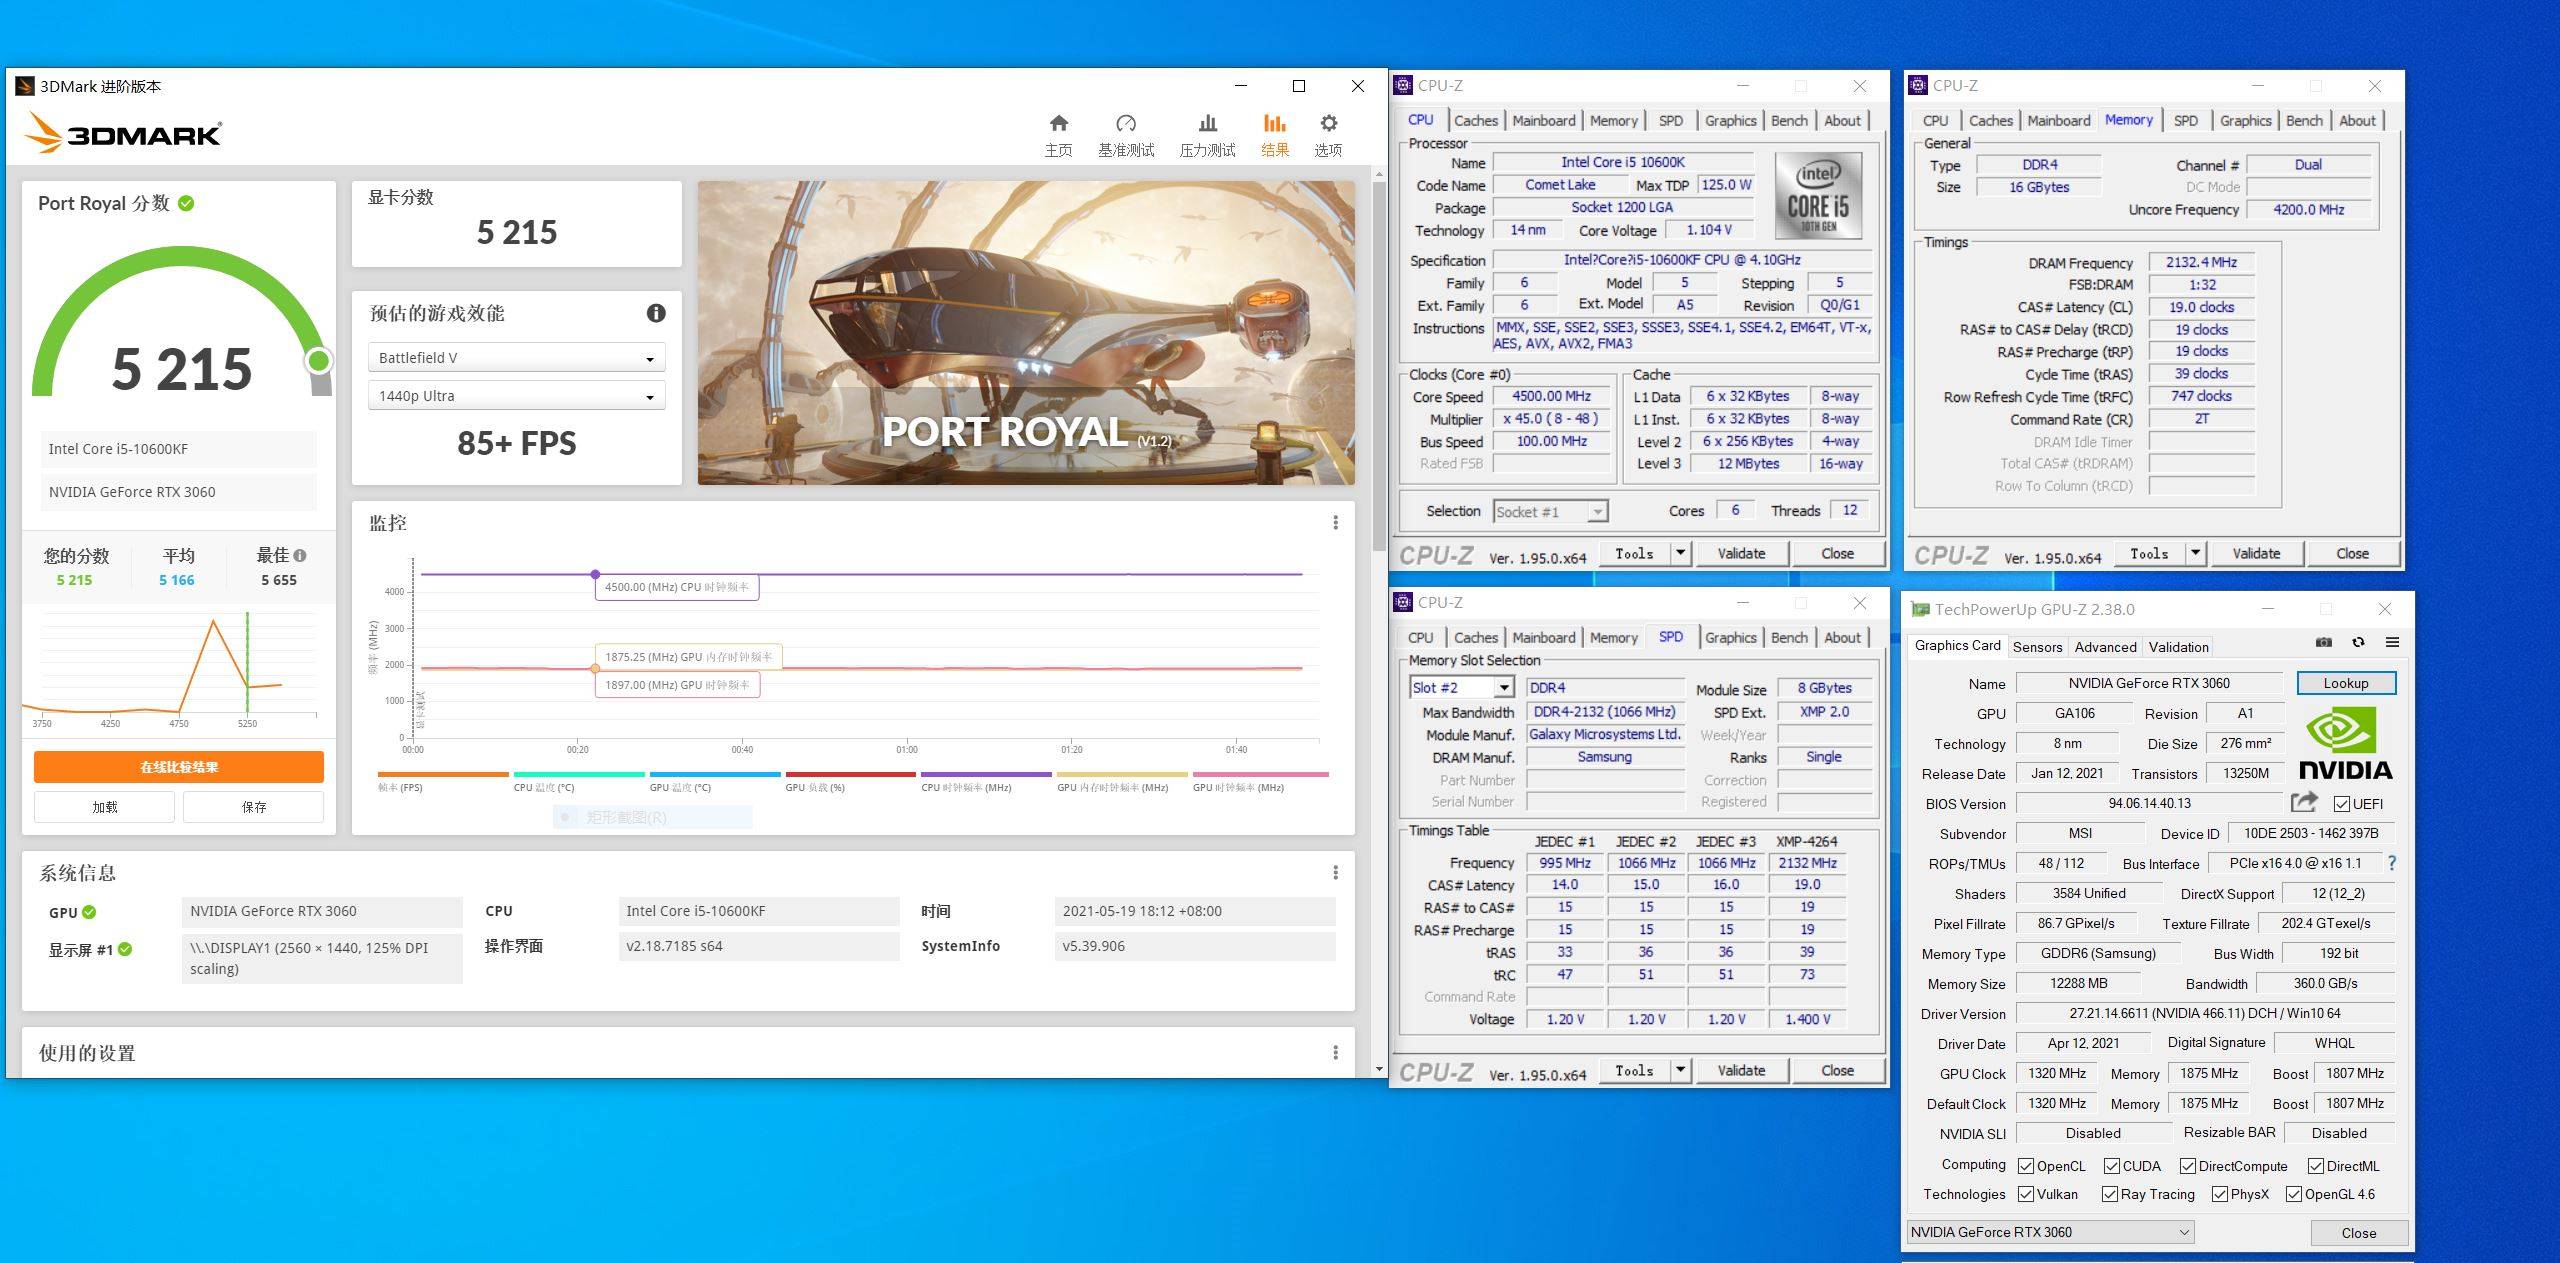Click the GPU-Z title bar app icon
The height and width of the screenshot is (1263, 2560).
click(1919, 609)
